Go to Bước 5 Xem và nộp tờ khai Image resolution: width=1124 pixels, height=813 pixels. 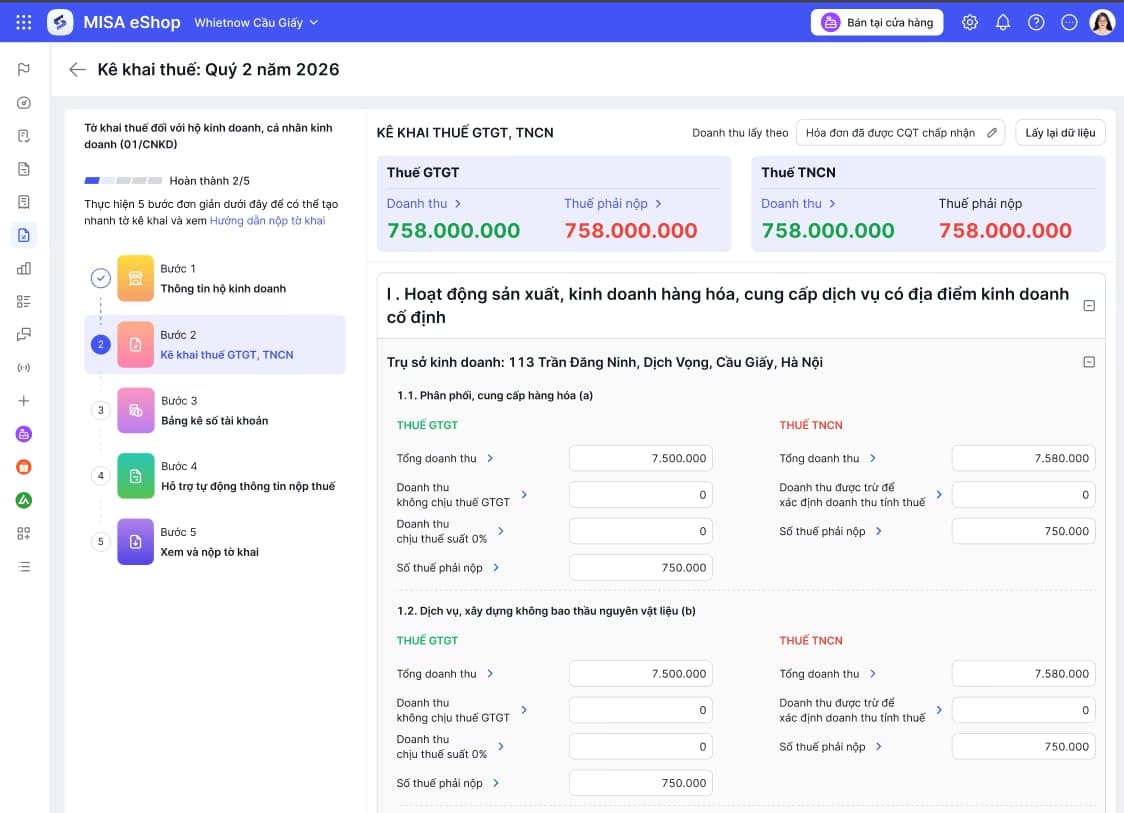(x=215, y=542)
